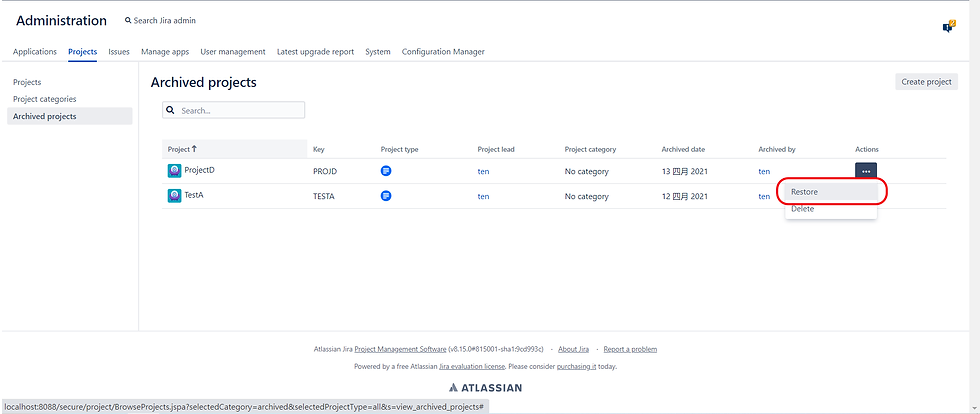Open the System tab
The image size is (980, 414).
(x=378, y=52)
